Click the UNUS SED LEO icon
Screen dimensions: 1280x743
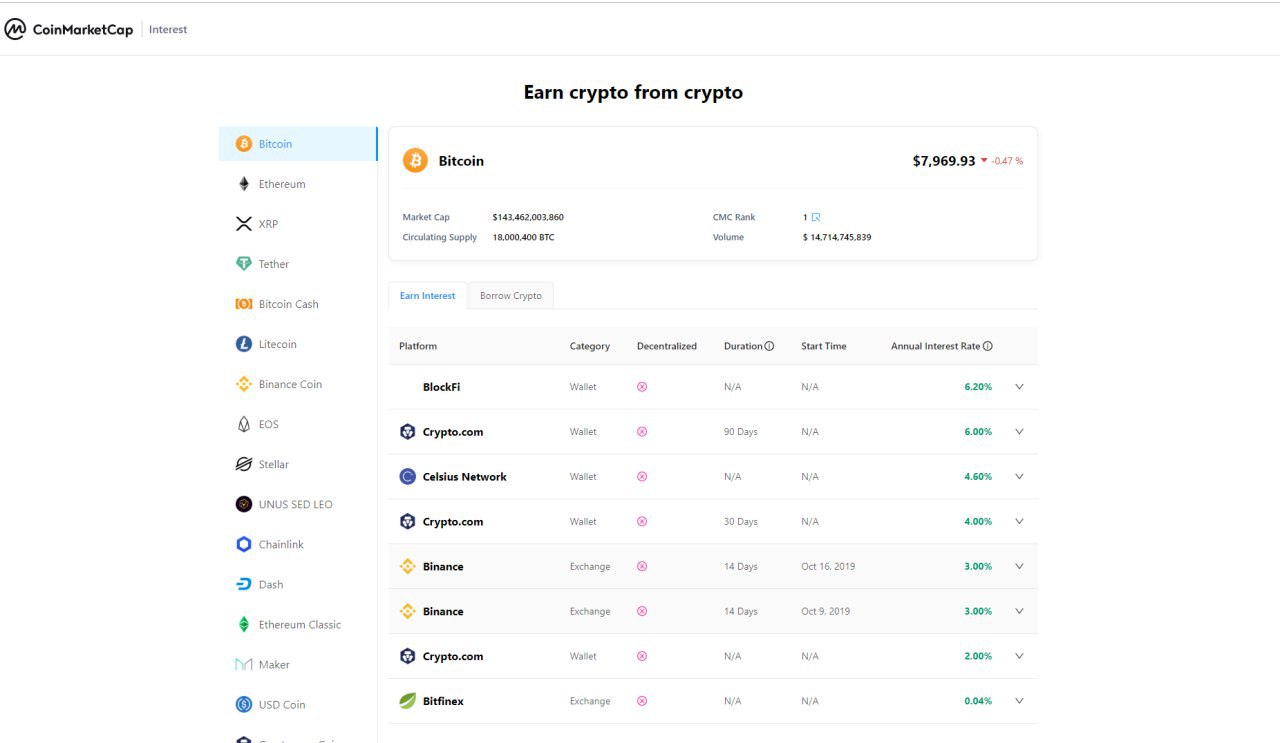click(244, 504)
